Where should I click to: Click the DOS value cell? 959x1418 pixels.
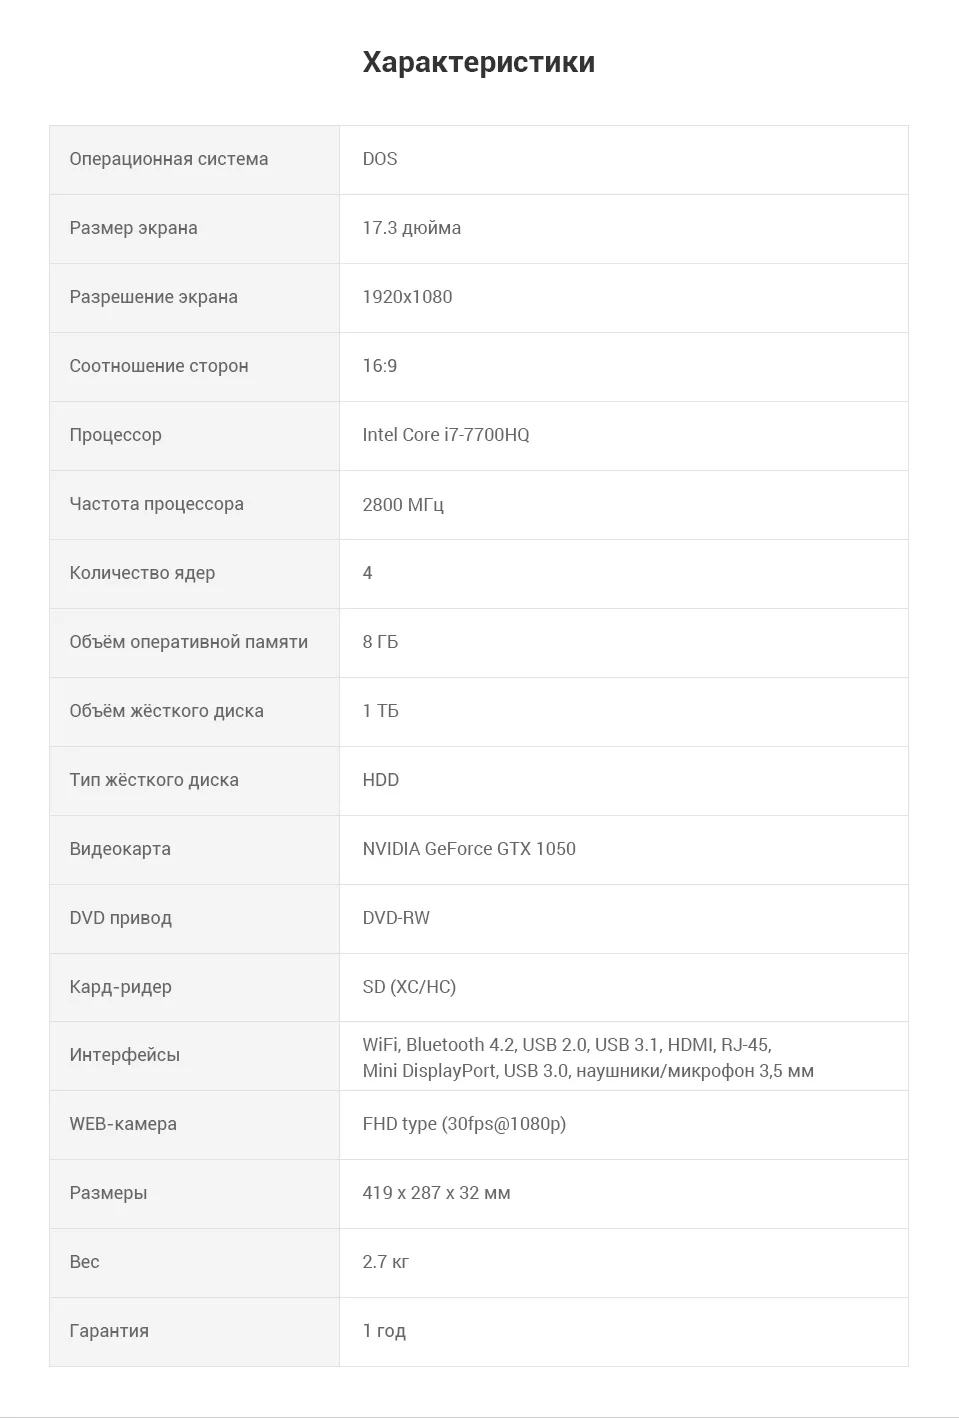(624, 160)
